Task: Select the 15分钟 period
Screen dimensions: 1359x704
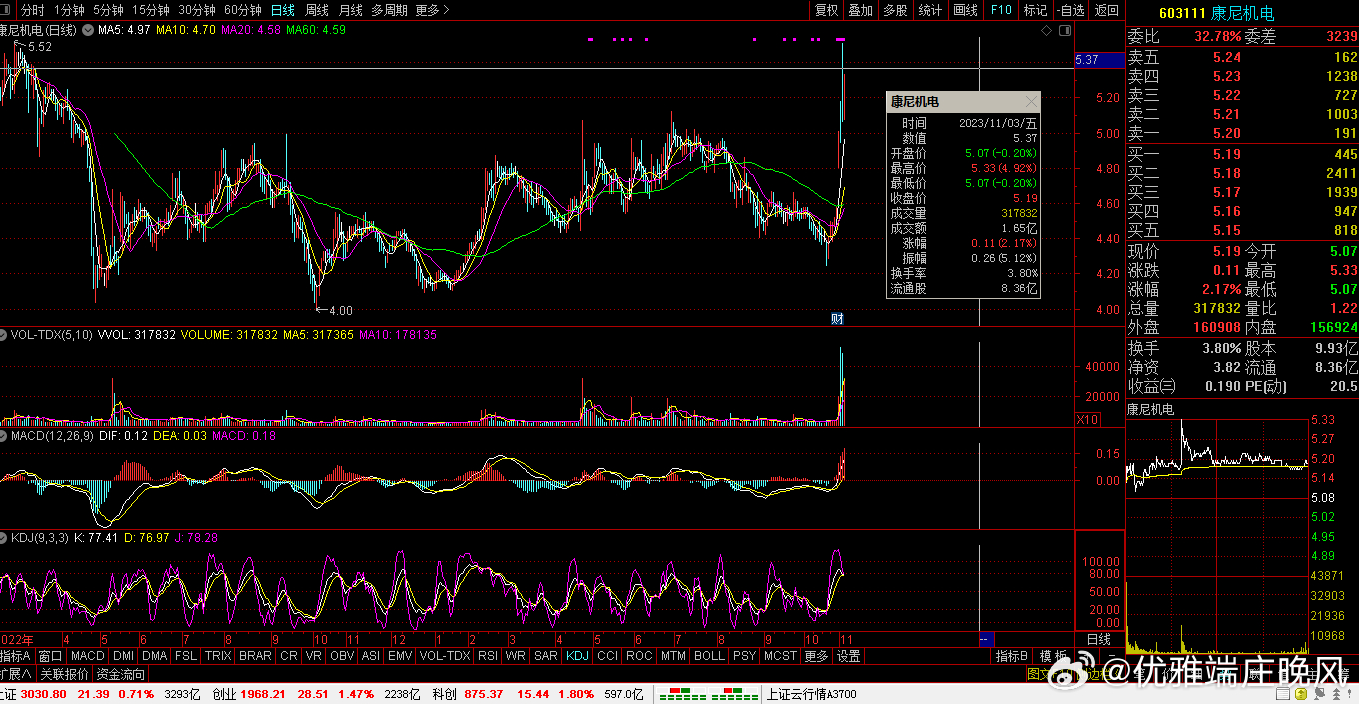Action: 151,10
